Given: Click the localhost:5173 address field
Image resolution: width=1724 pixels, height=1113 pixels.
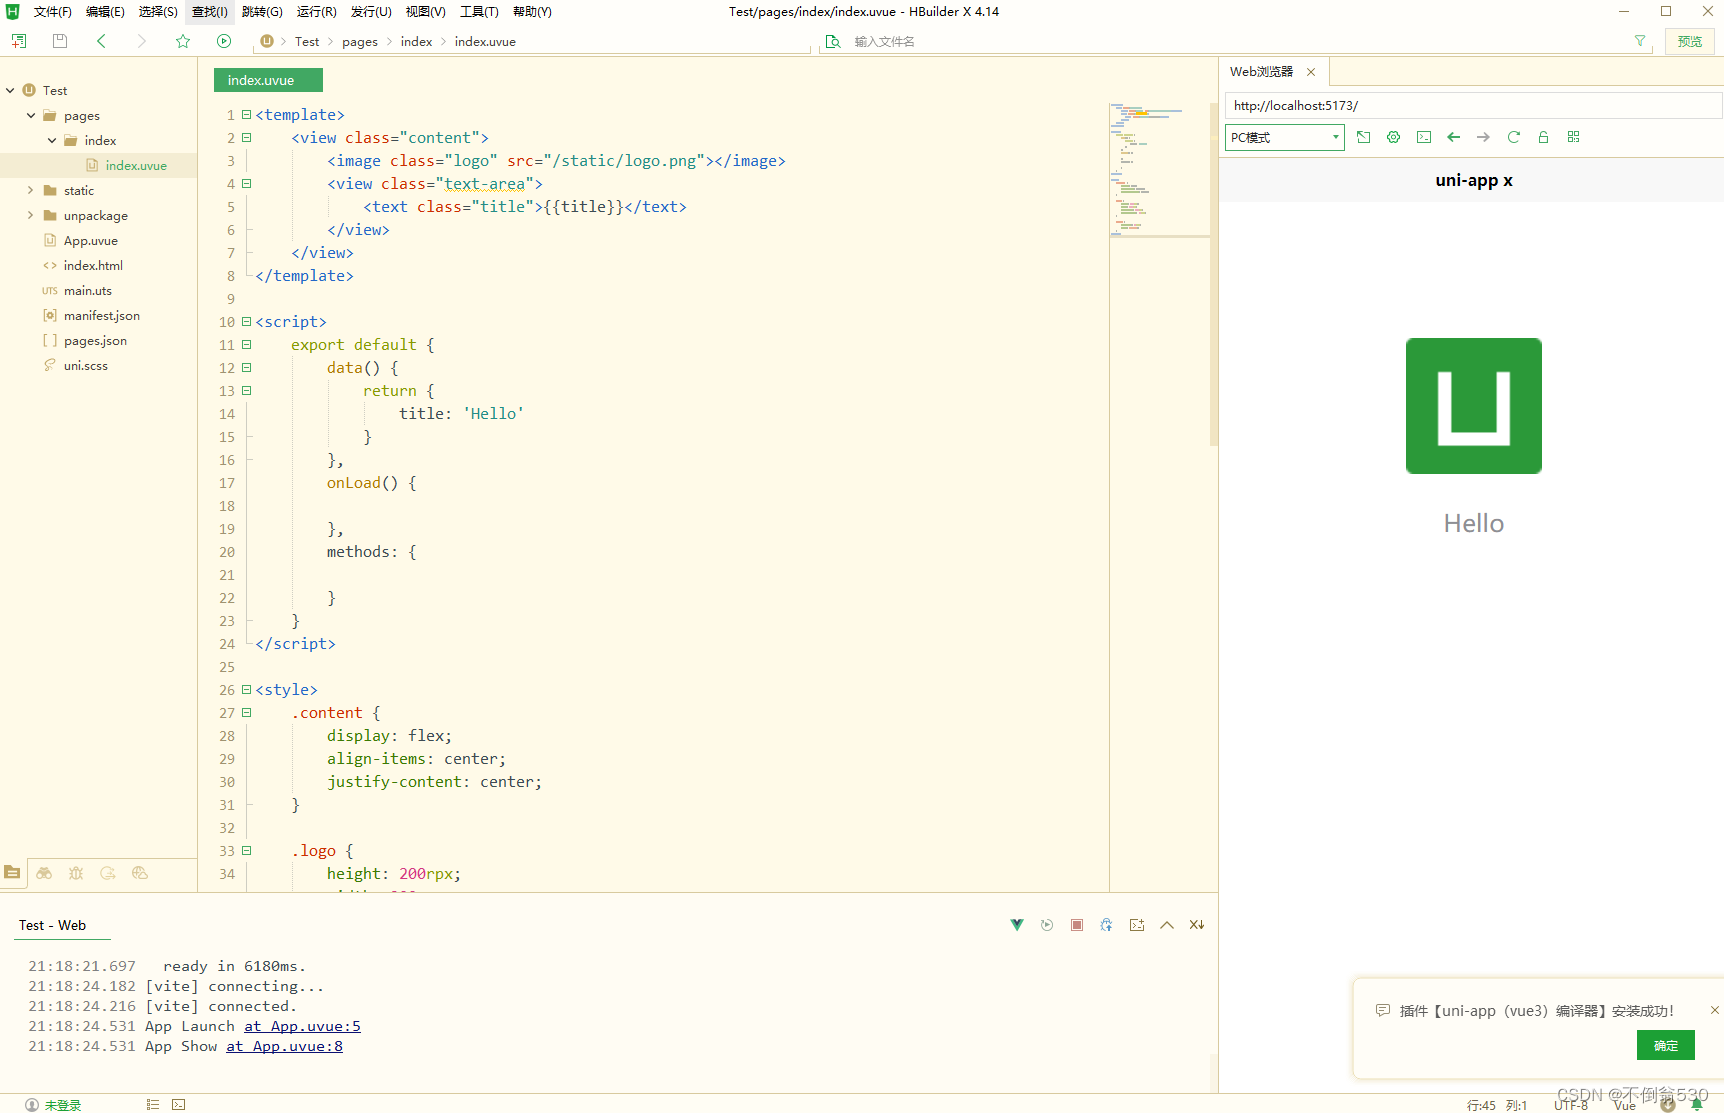Looking at the screenshot, I should [x=1473, y=105].
